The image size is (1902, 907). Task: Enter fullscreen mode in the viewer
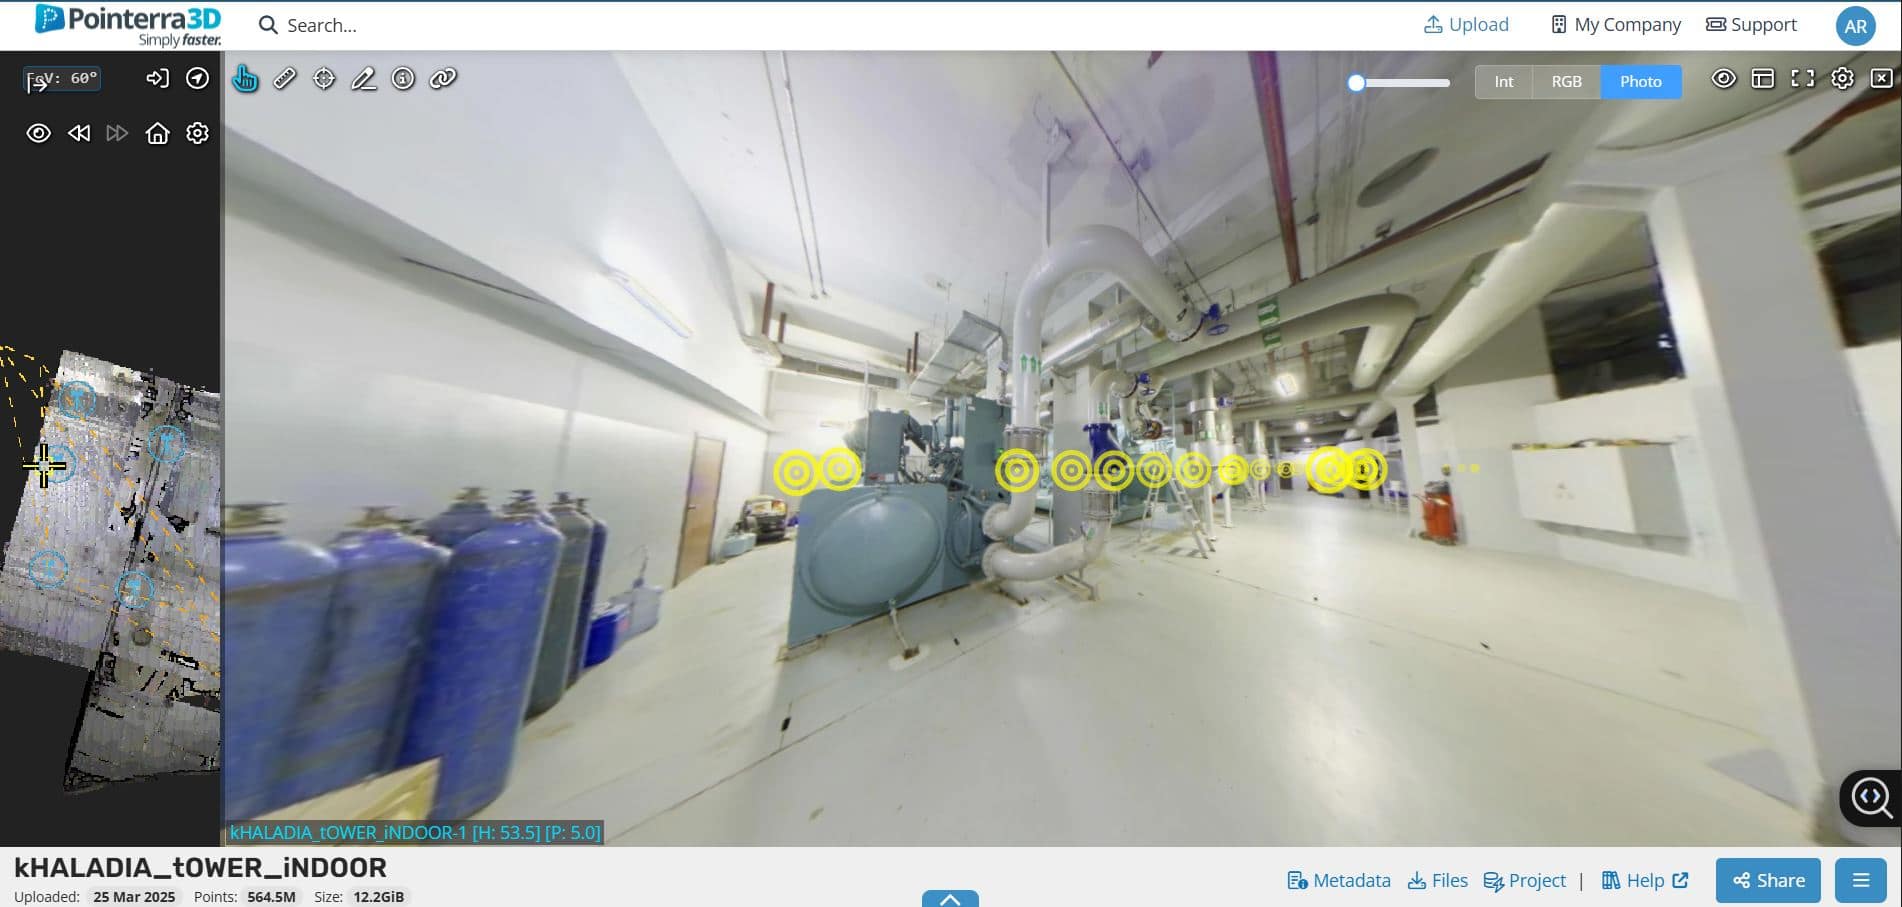tap(1802, 78)
